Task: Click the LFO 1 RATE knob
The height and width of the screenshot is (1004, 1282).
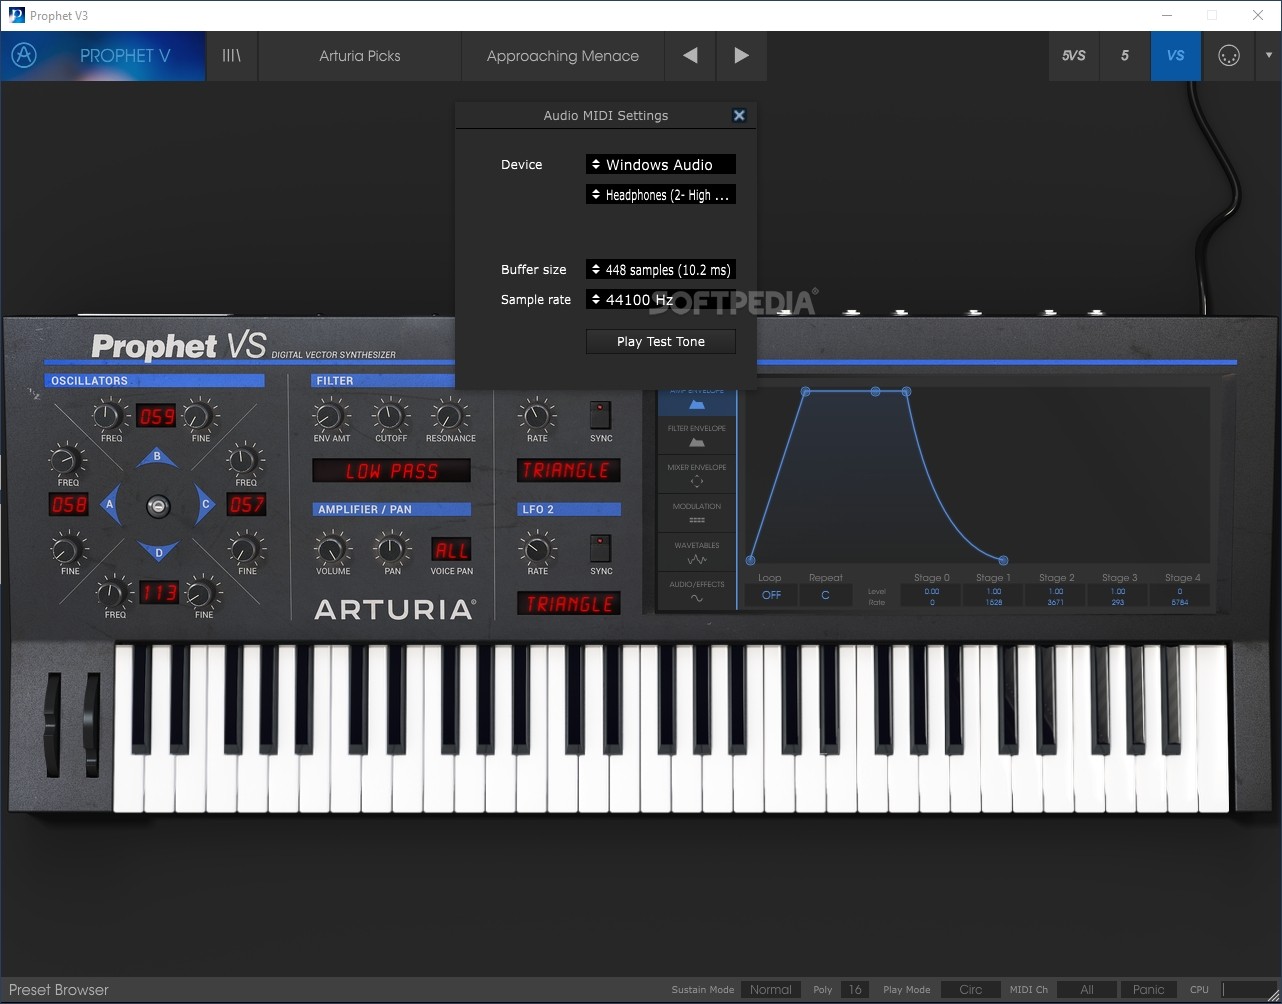Action: (537, 414)
